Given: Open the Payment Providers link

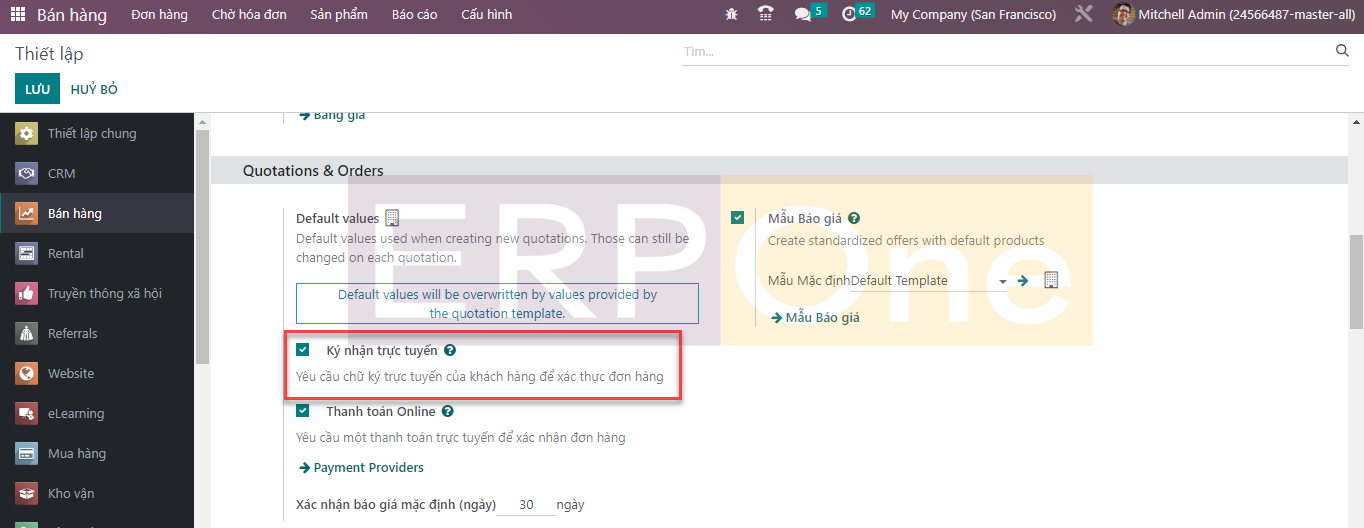Looking at the screenshot, I should [x=368, y=468].
